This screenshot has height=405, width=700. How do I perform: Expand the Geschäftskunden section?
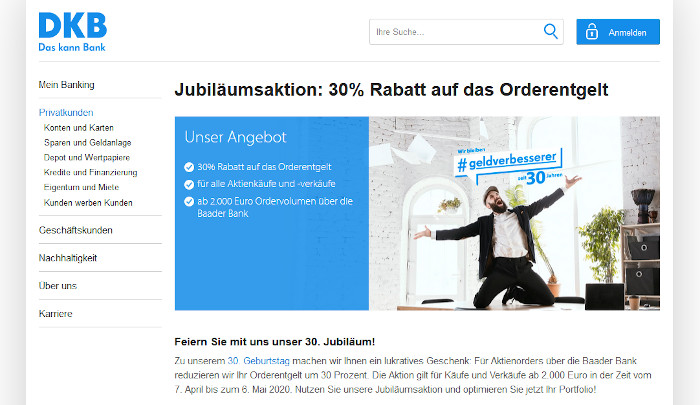click(x=75, y=230)
